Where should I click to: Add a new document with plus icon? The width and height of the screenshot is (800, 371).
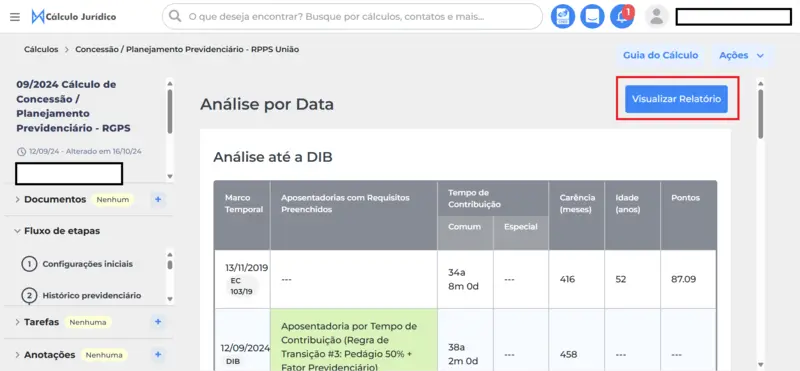click(158, 200)
